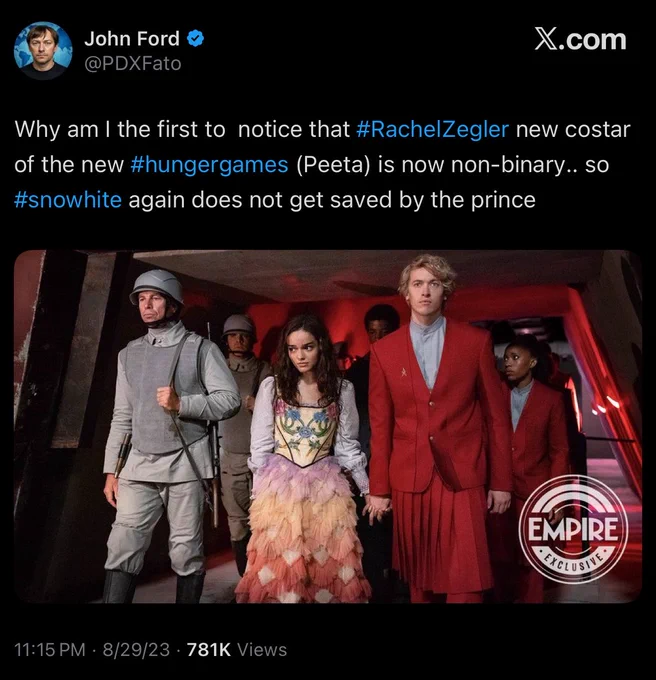Open the #snowhite hashtag
The height and width of the screenshot is (680, 656).
pos(68,200)
